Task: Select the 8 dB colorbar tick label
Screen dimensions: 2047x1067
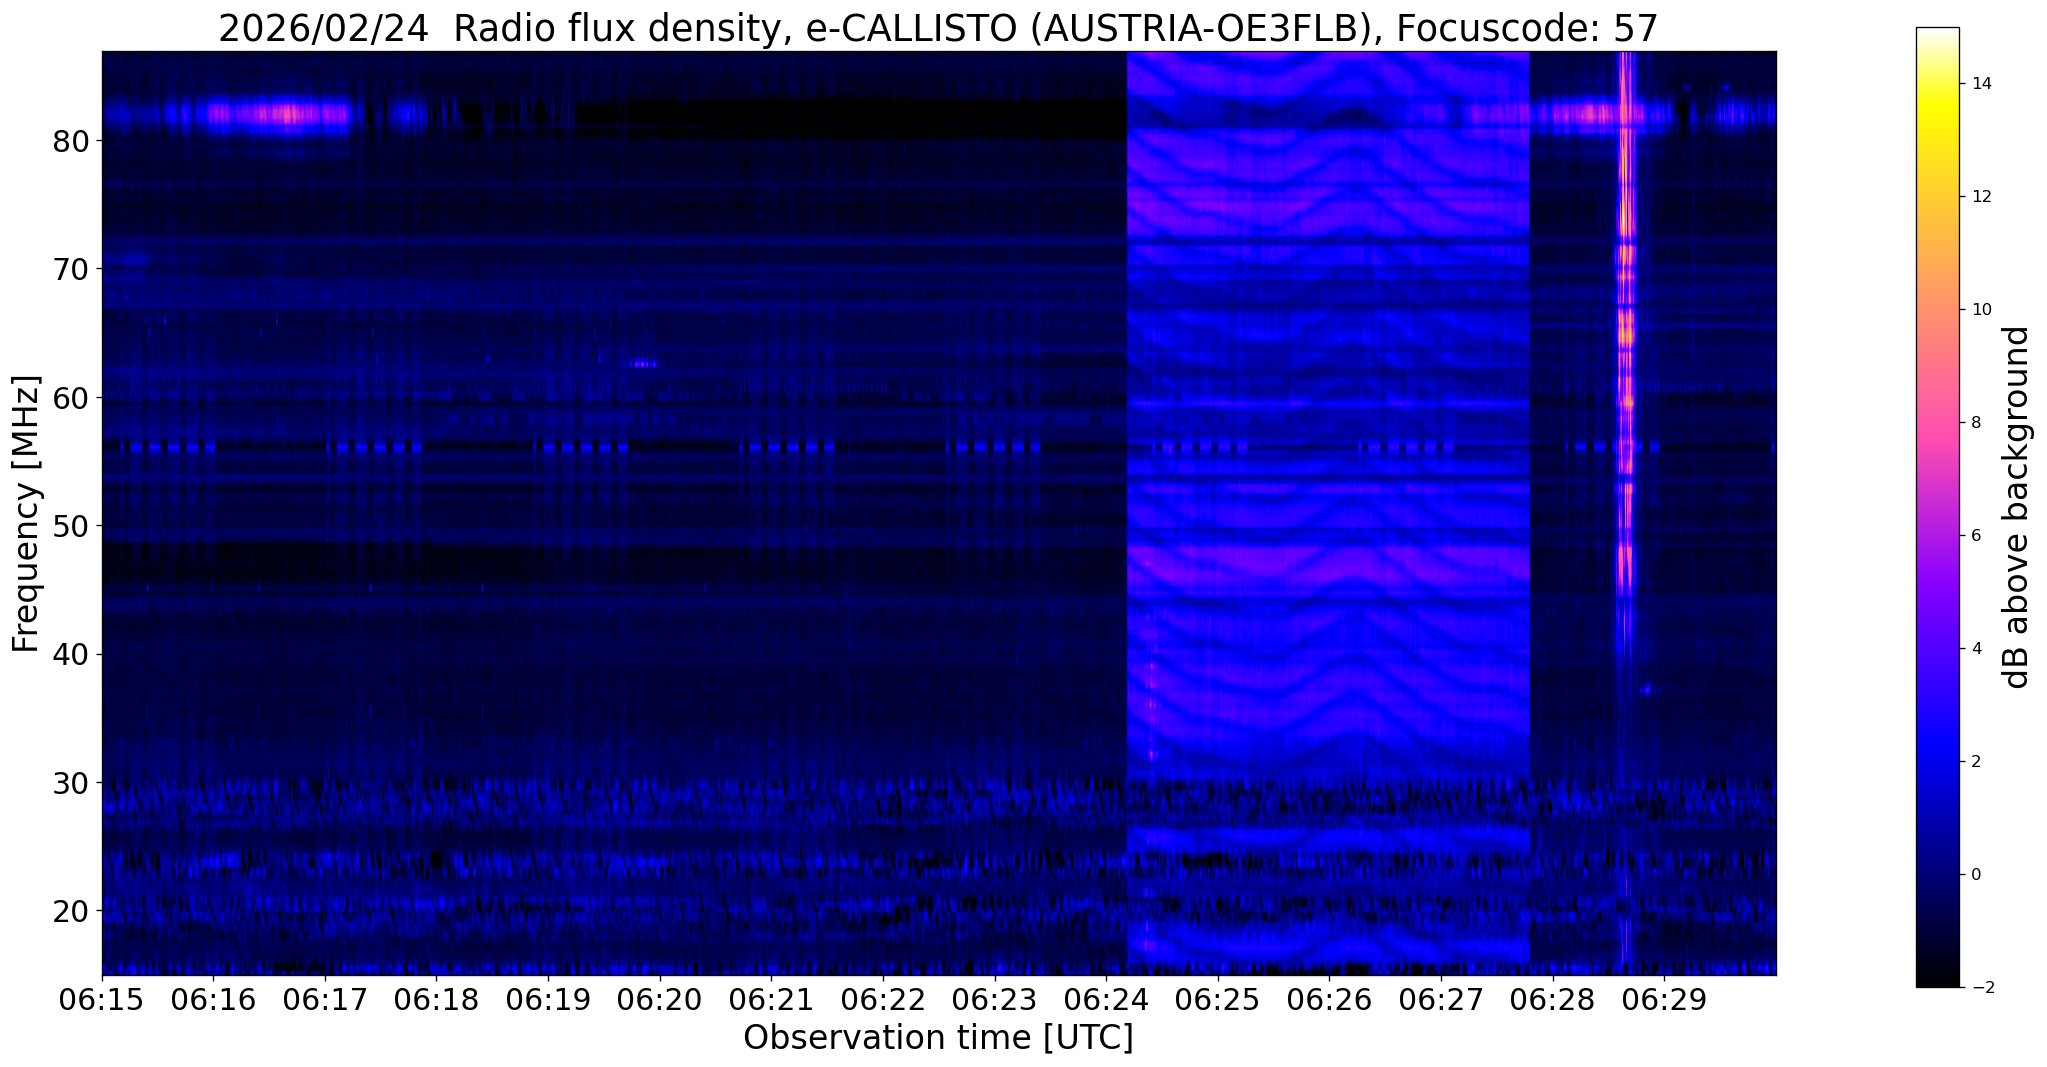Action: point(1976,423)
